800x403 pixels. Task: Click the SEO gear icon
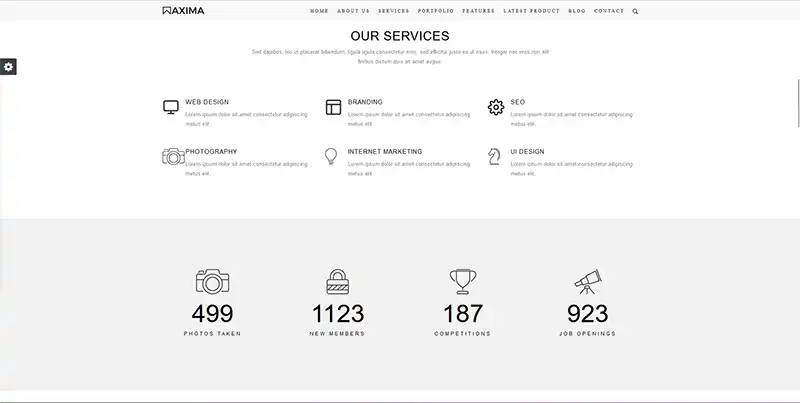[496, 107]
